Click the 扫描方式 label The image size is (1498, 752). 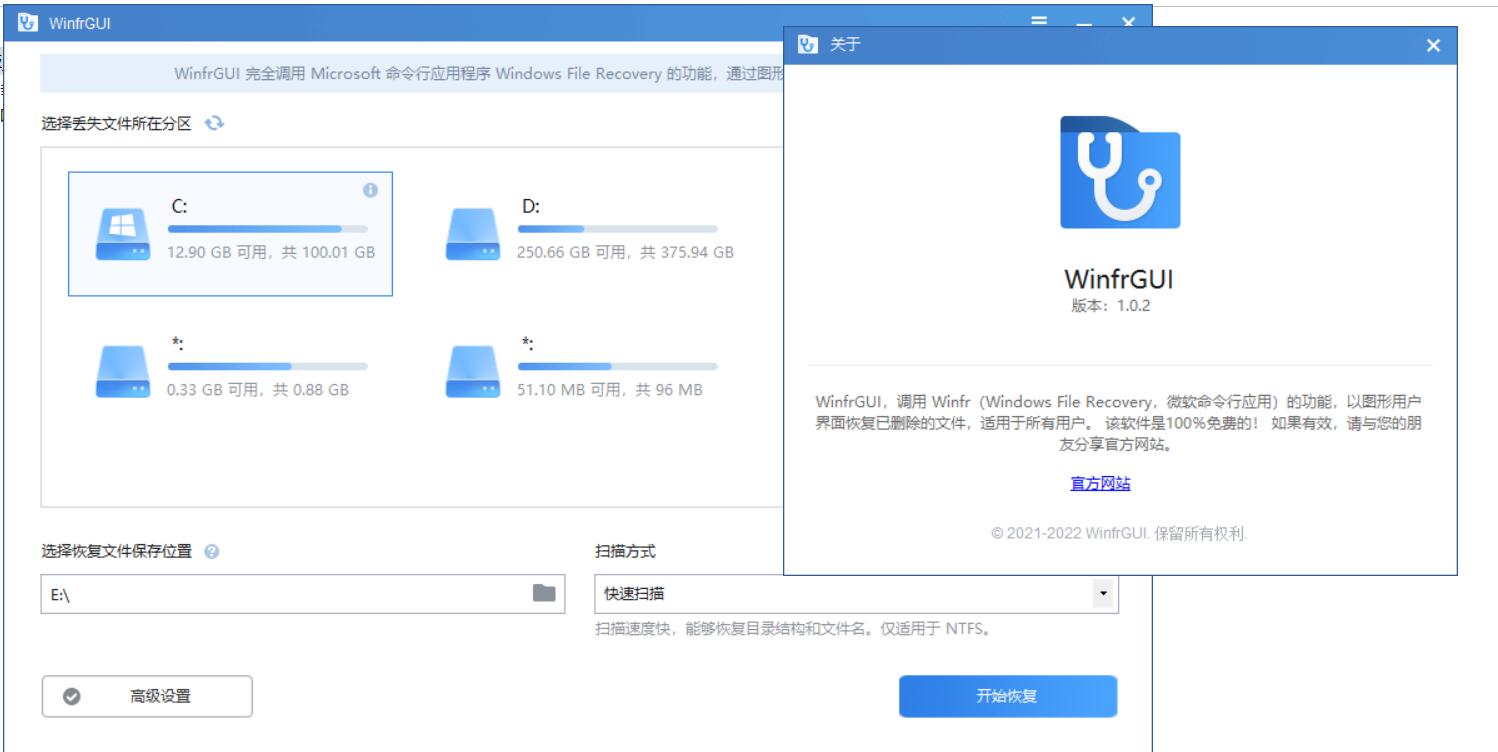(625, 551)
